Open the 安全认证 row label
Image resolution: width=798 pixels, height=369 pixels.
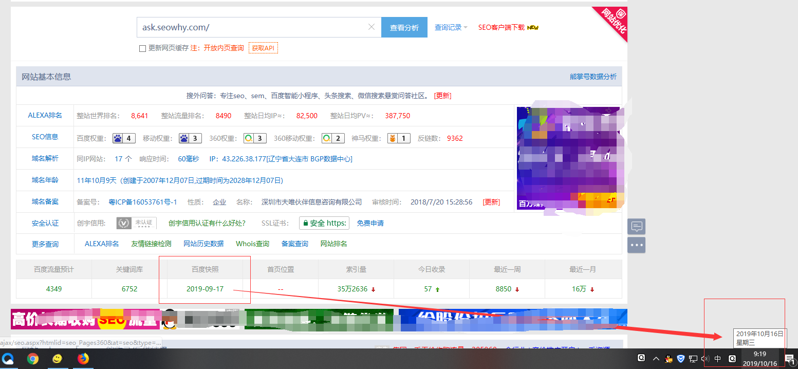(x=45, y=223)
